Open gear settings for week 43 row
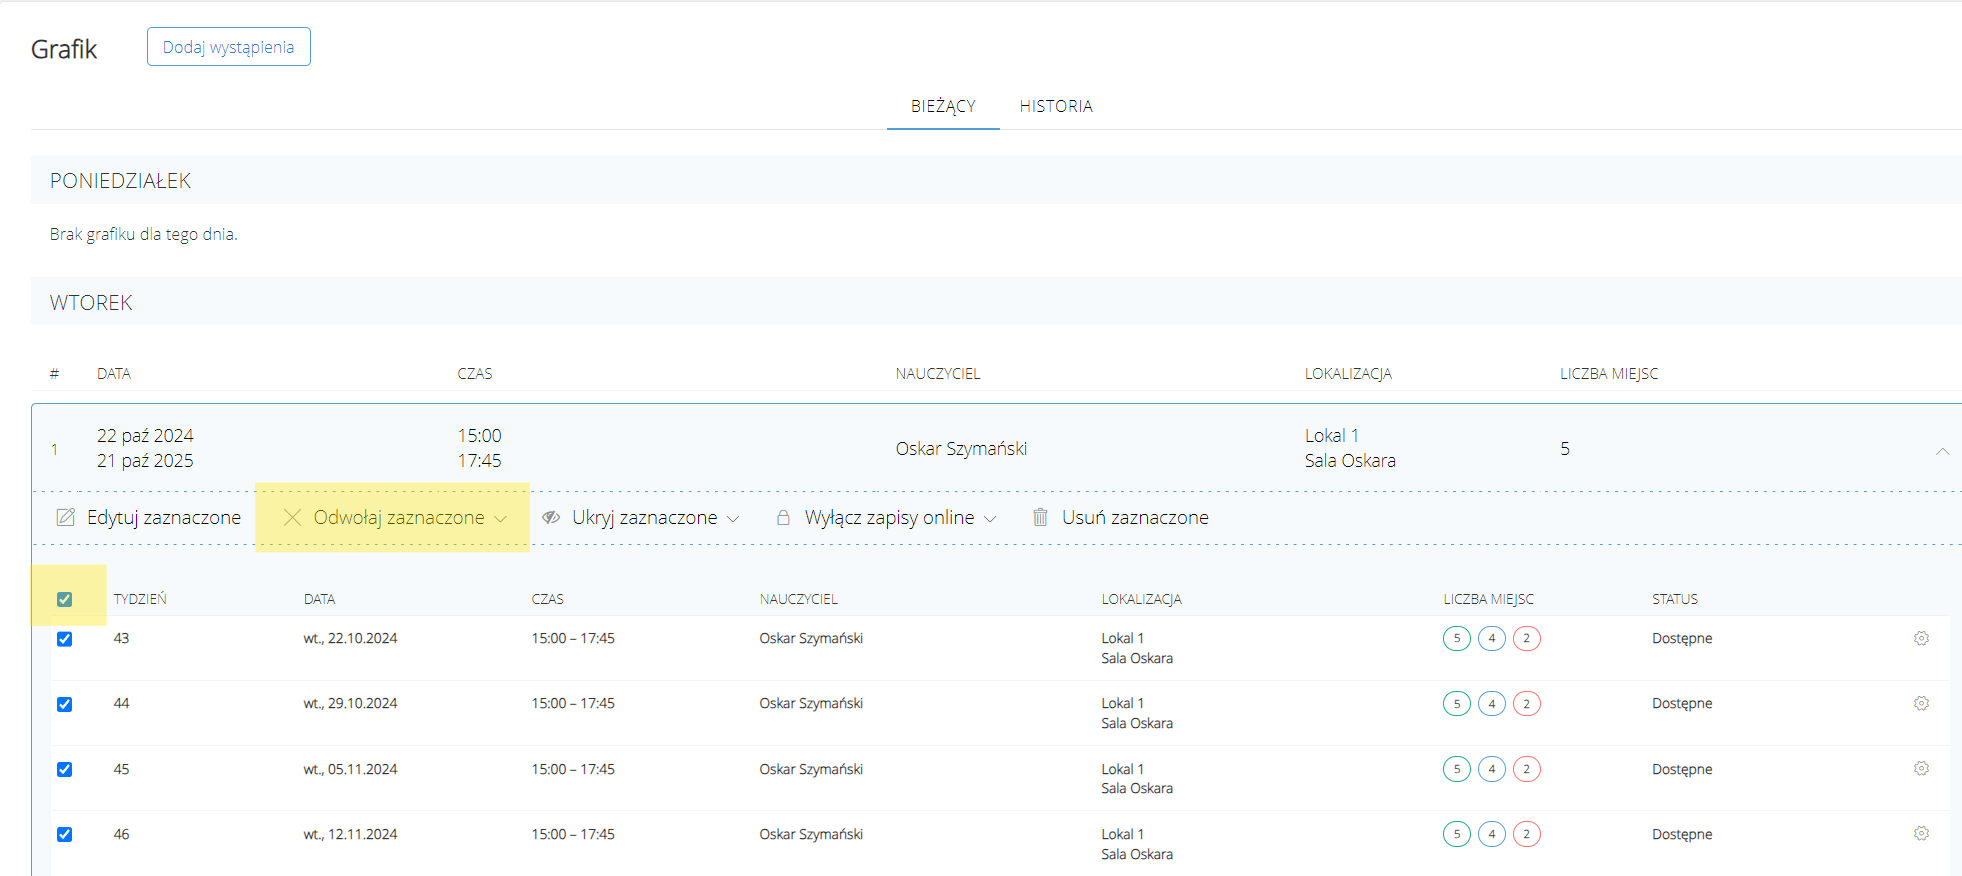Image resolution: width=1962 pixels, height=876 pixels. tap(1921, 638)
